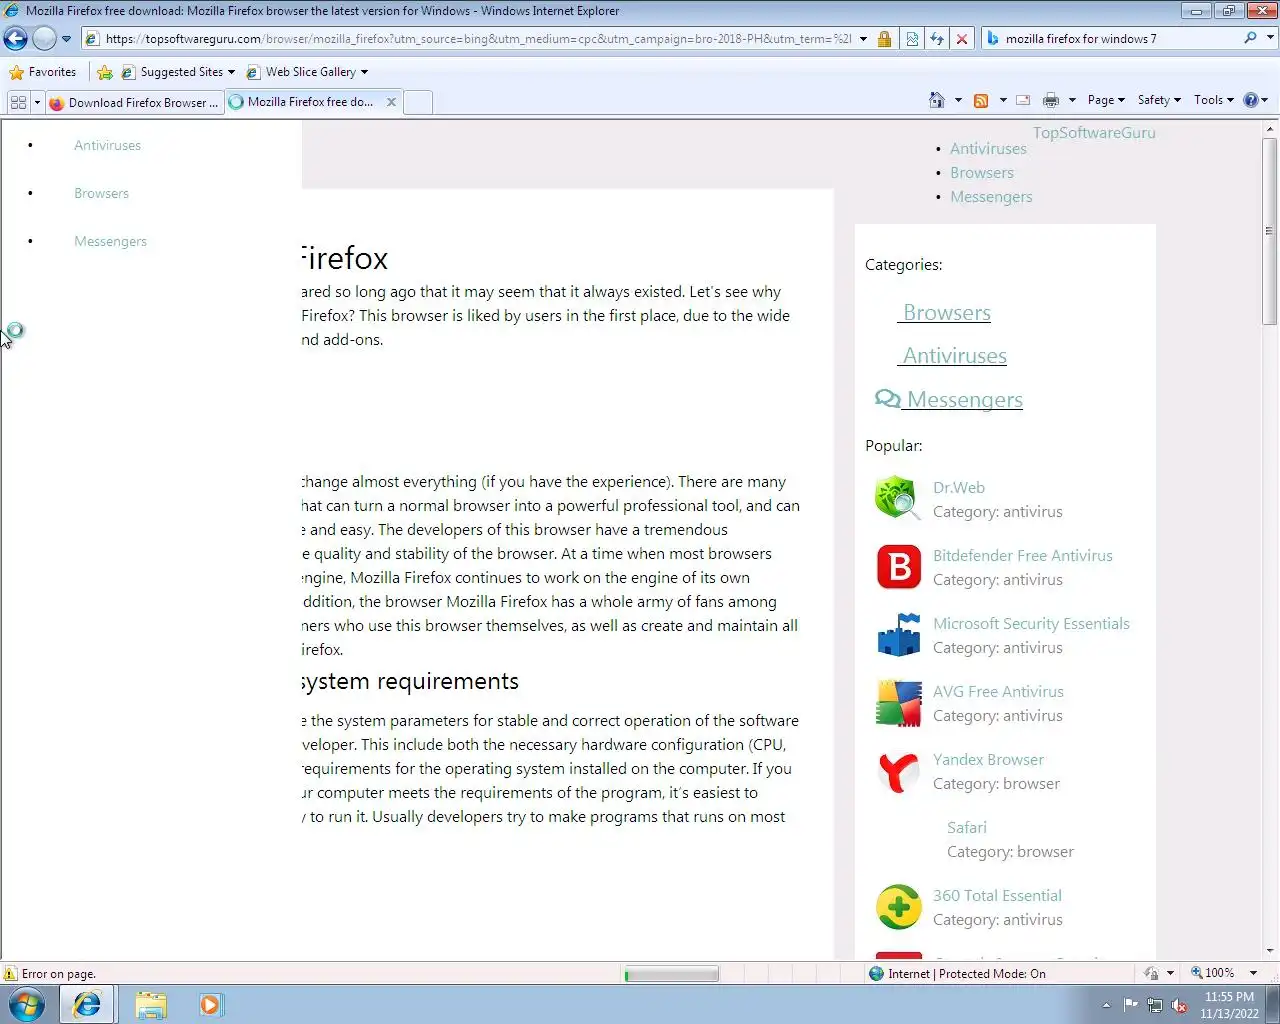
Task: Click the page vertical scrollbar thumb
Action: tap(1270, 230)
